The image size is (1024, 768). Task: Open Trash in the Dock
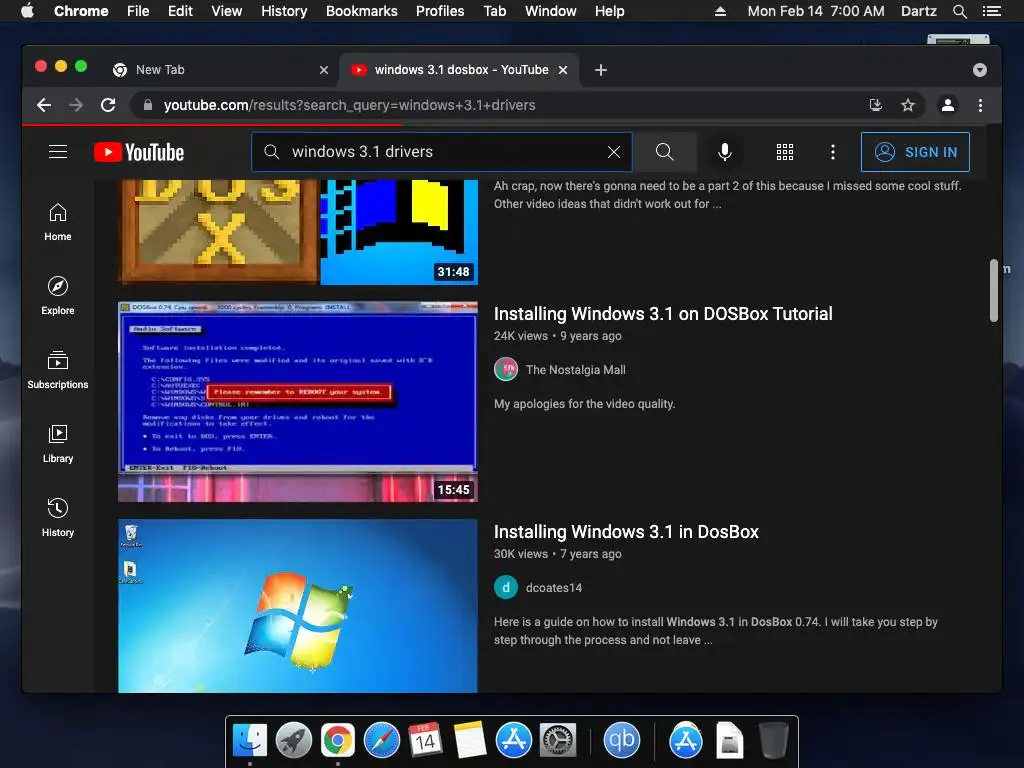pos(774,740)
